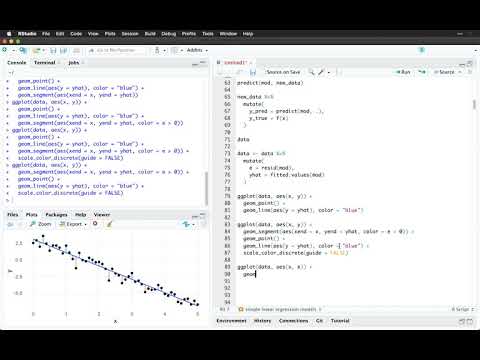
Task: Maximize the source editor pane
Action: click(x=470, y=63)
